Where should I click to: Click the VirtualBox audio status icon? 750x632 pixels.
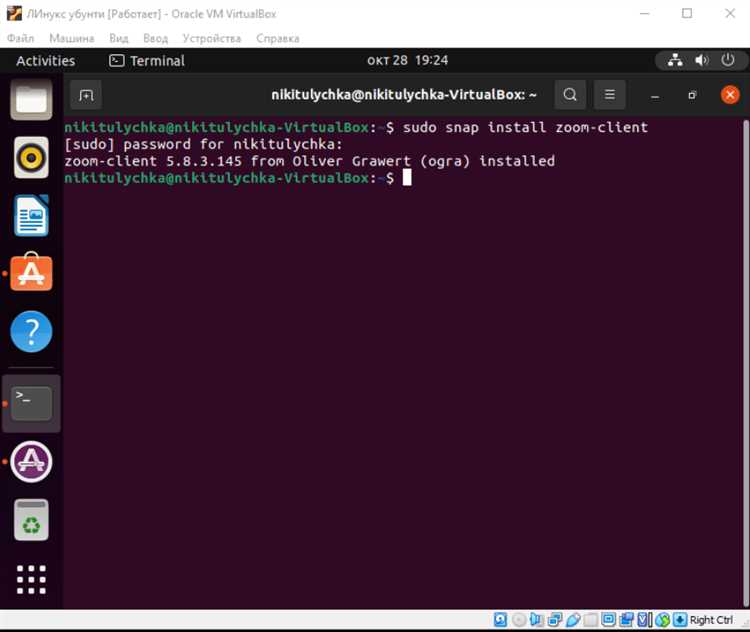tap(537, 620)
